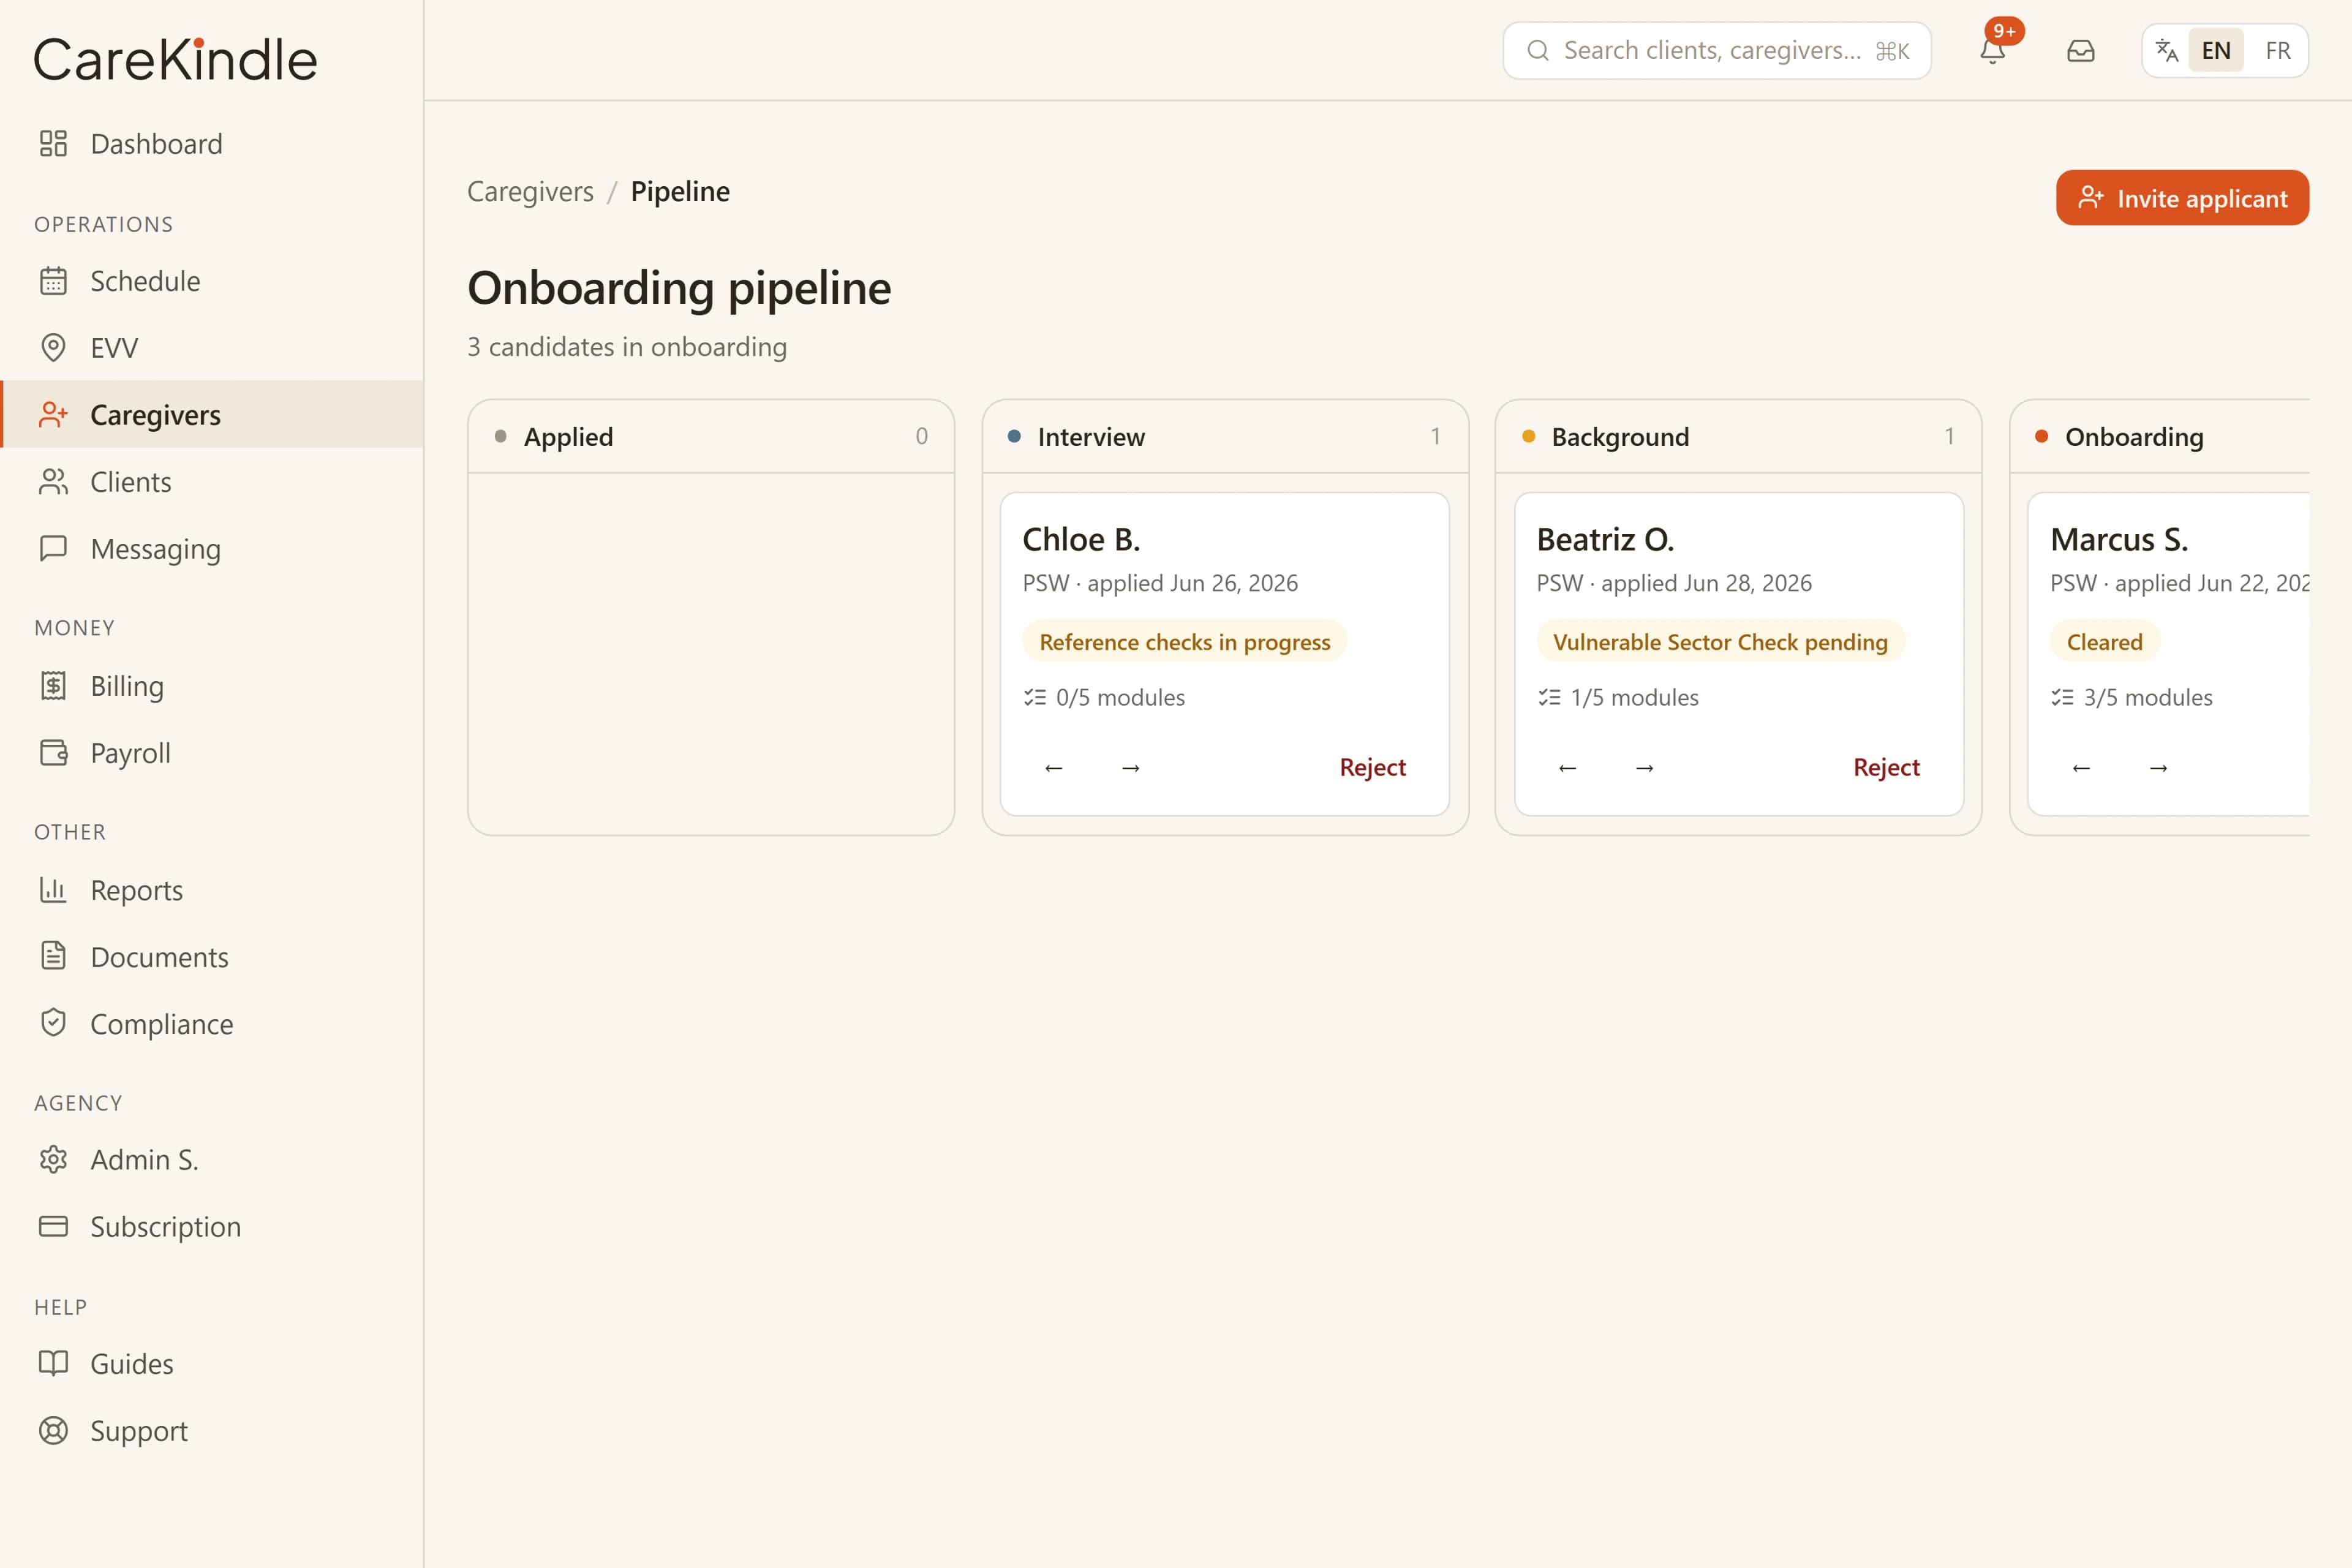Screen dimensions: 2352x1568
Task: Move Beatriz O. back with left arrow
Action: click(1567, 768)
